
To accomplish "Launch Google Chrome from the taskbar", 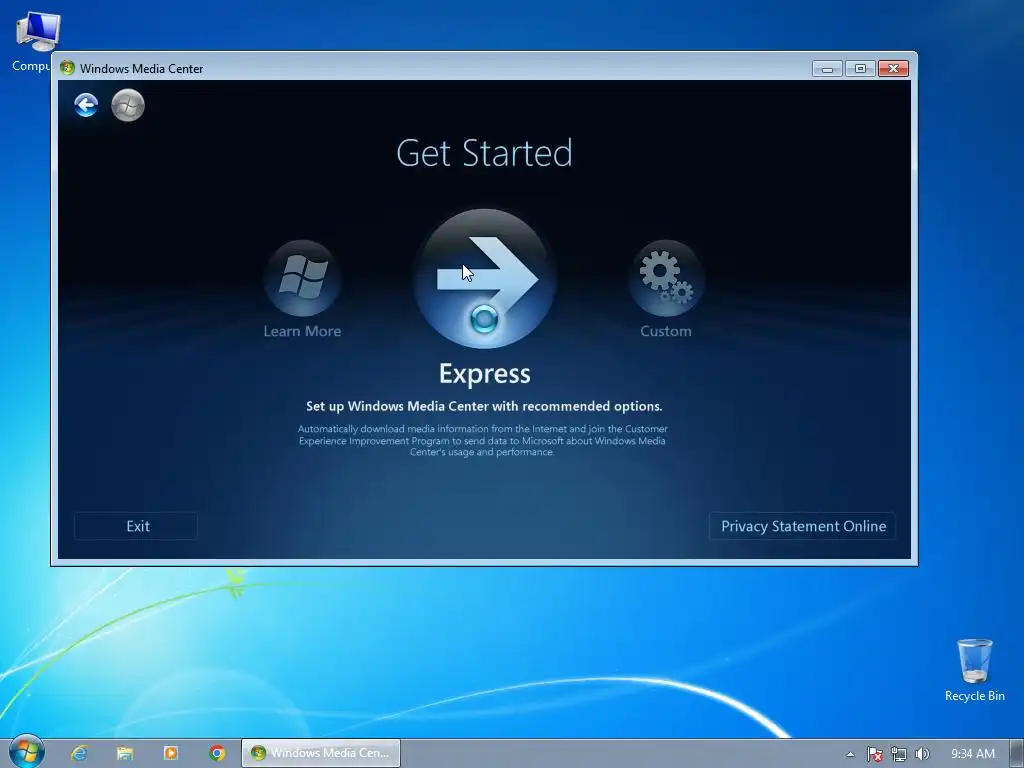I will [x=217, y=753].
